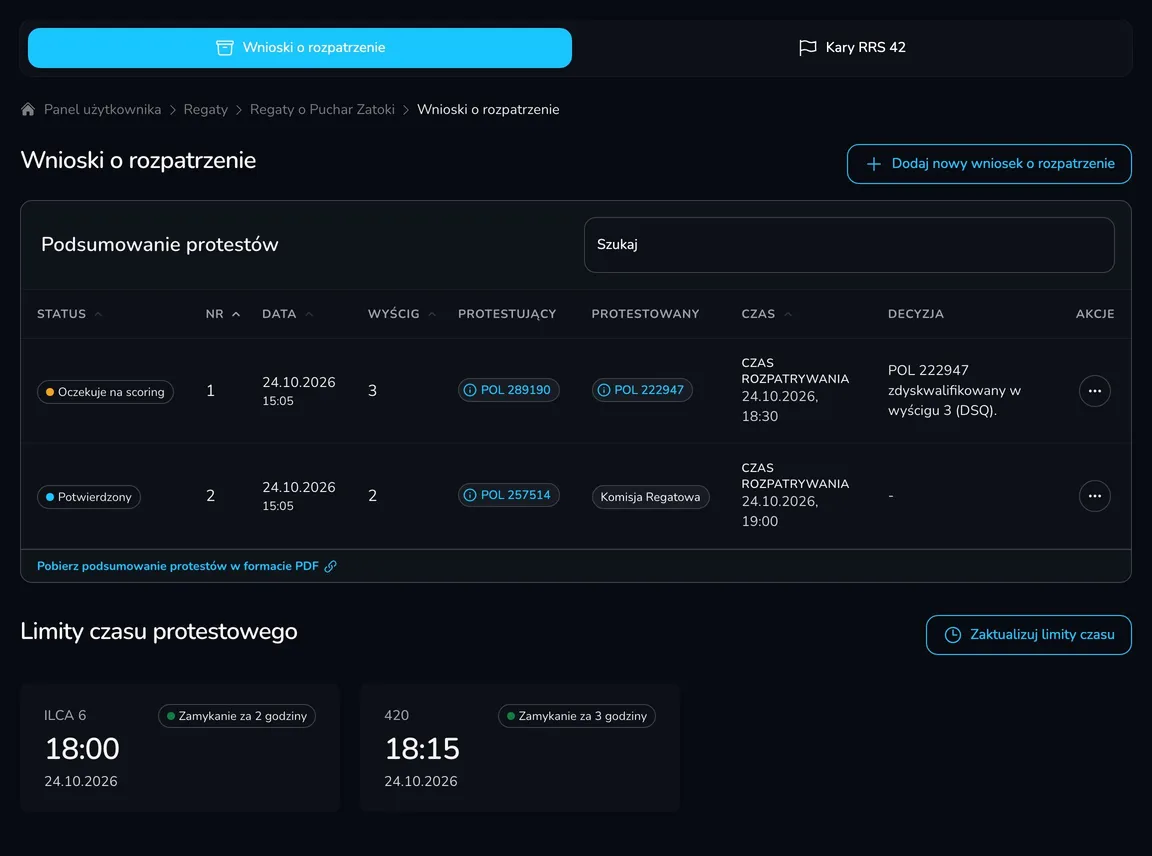This screenshot has width=1152, height=856.
Task: Download protest summary as PDF link
Action: (x=187, y=566)
